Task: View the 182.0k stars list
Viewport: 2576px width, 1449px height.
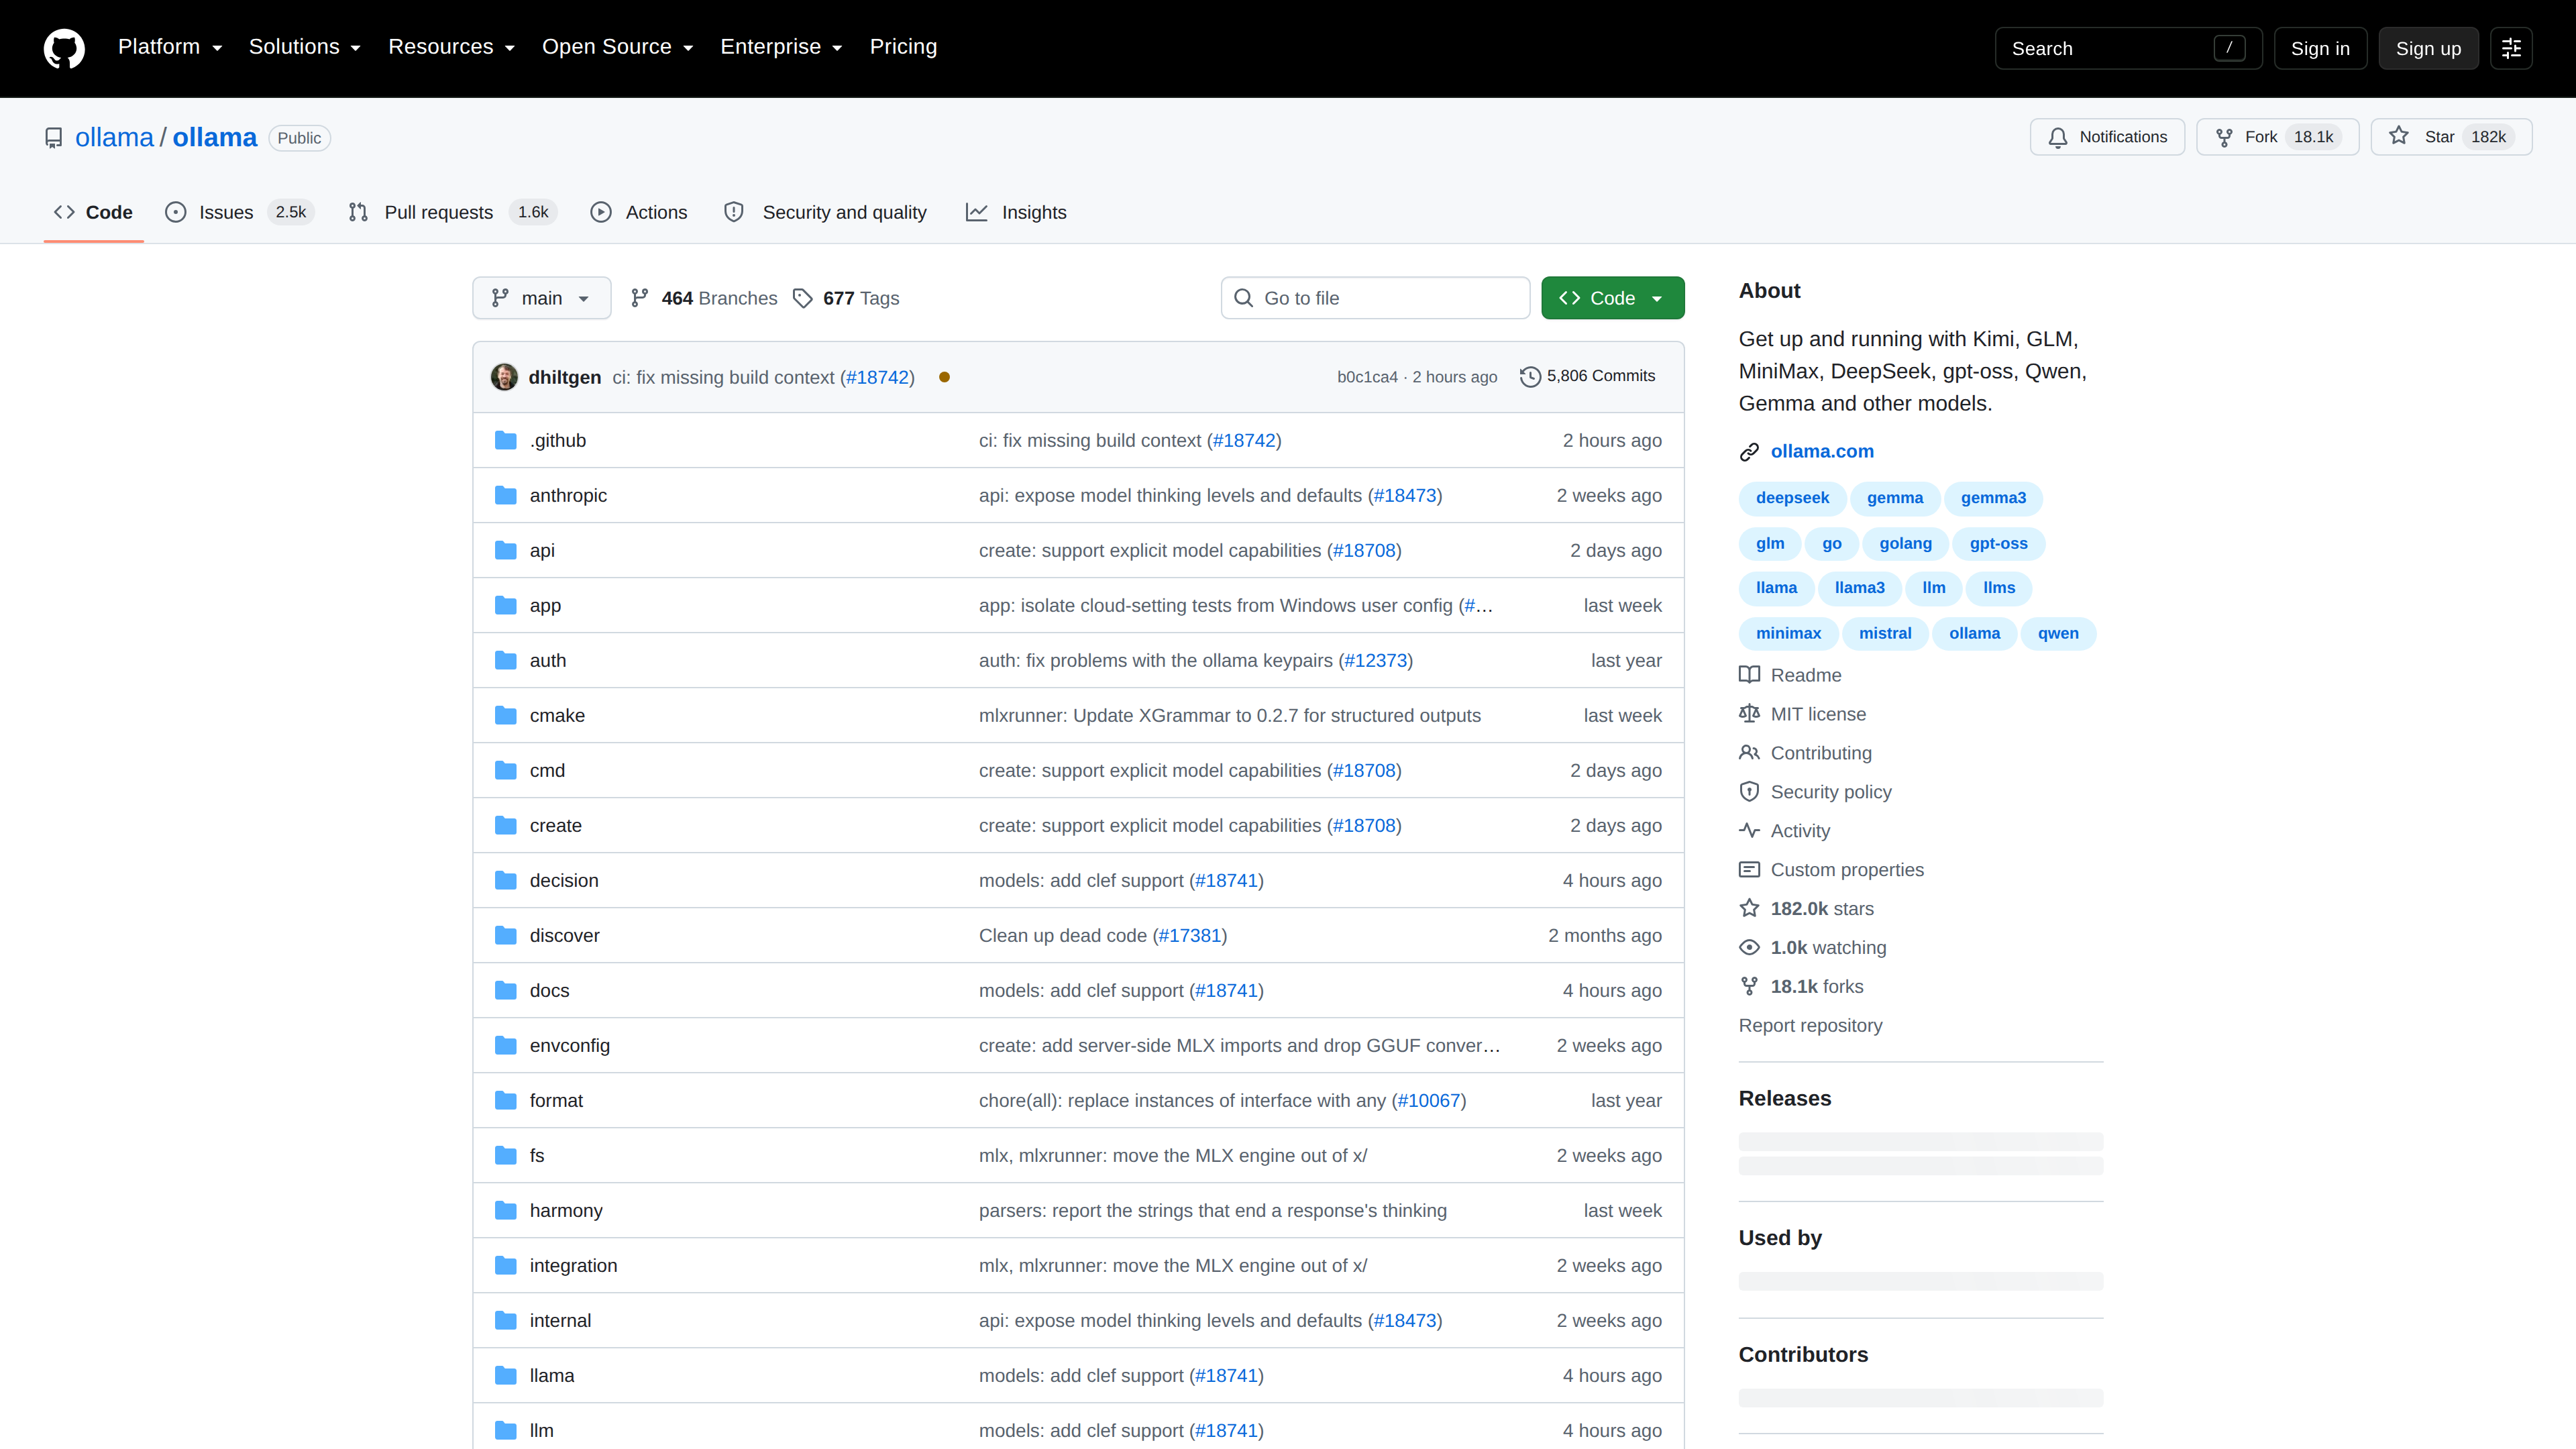Action: click(x=1806, y=909)
